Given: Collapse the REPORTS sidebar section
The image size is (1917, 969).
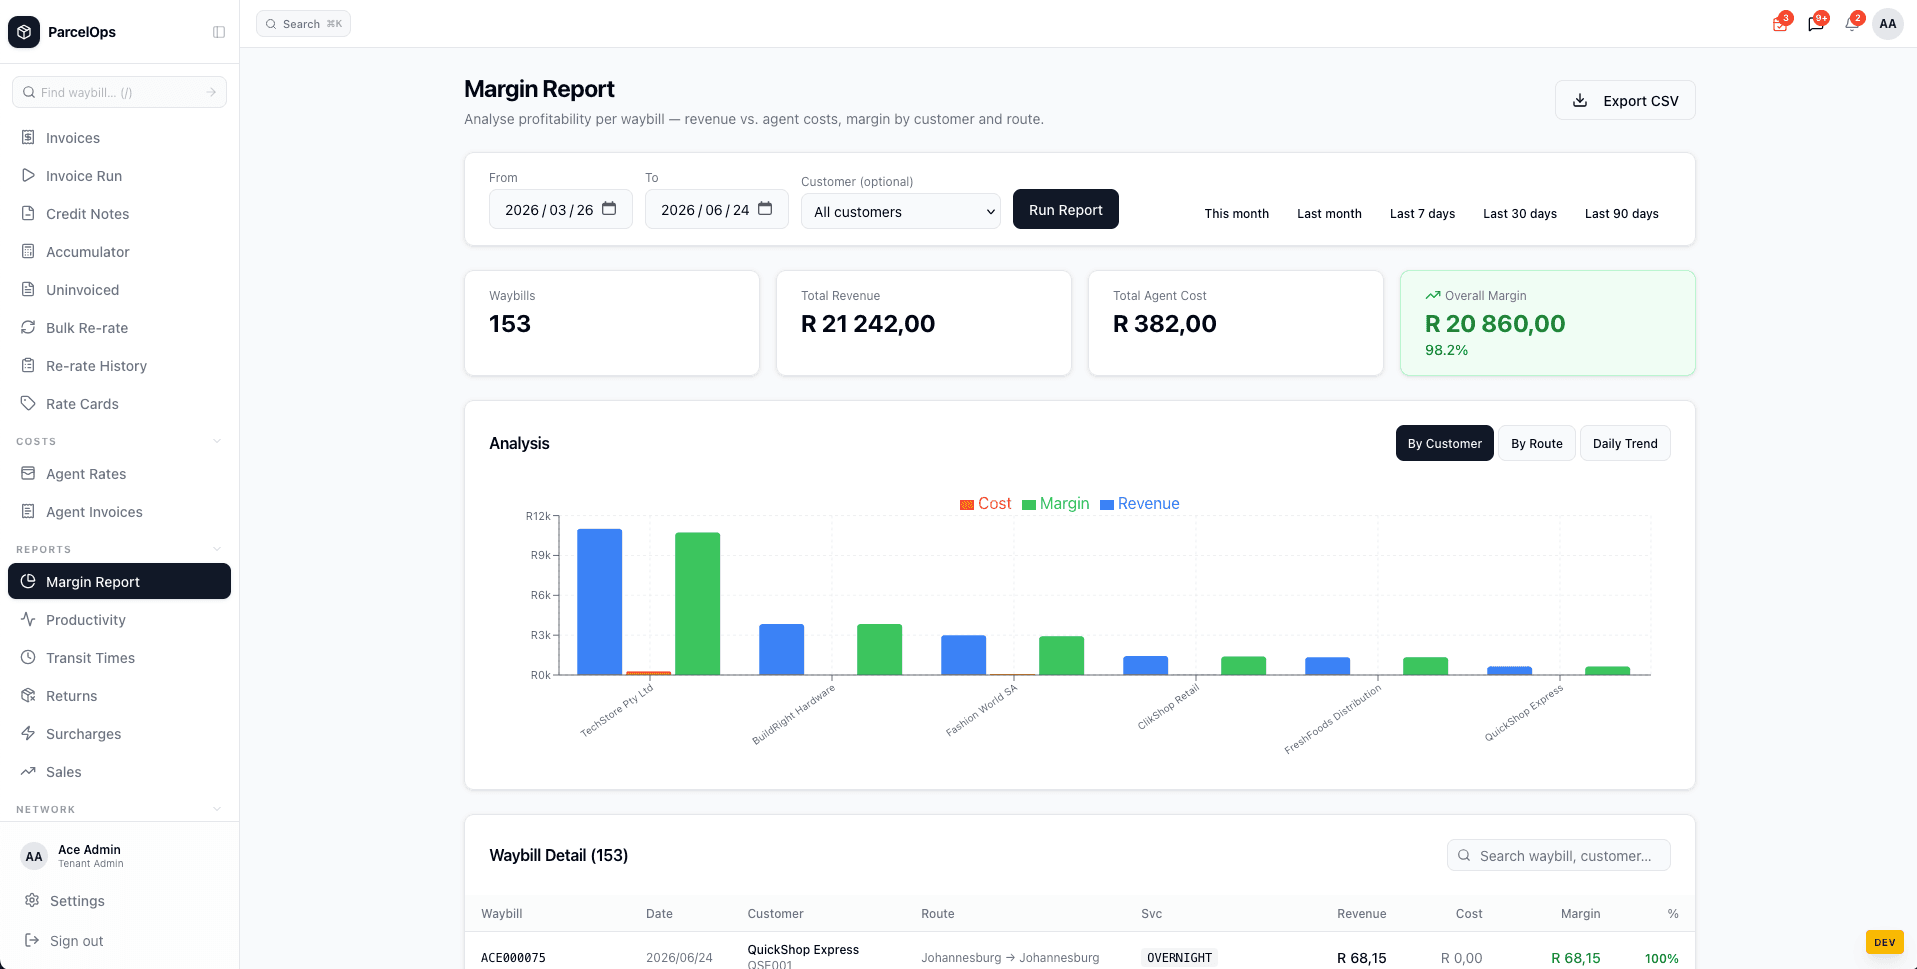Looking at the screenshot, I should (x=217, y=549).
